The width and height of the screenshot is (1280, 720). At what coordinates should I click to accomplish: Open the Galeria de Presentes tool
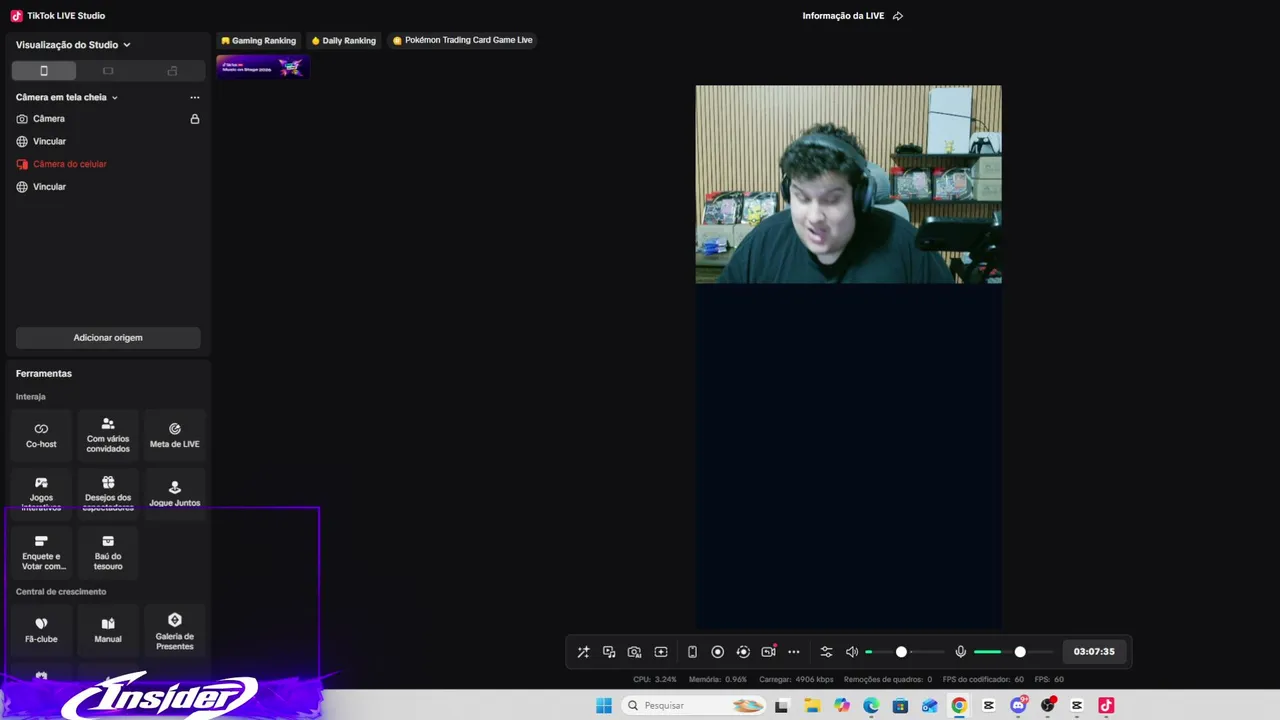175,630
